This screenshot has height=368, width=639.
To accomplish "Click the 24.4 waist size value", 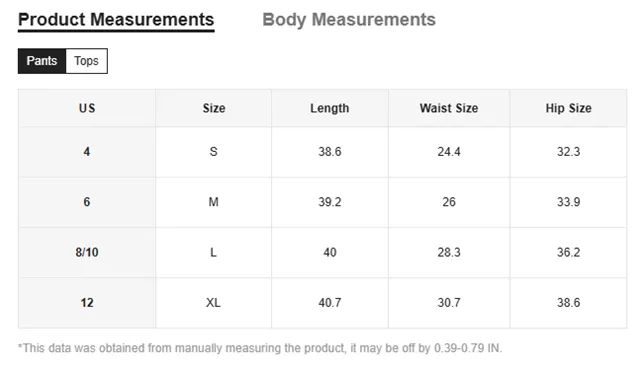I will click(449, 152).
